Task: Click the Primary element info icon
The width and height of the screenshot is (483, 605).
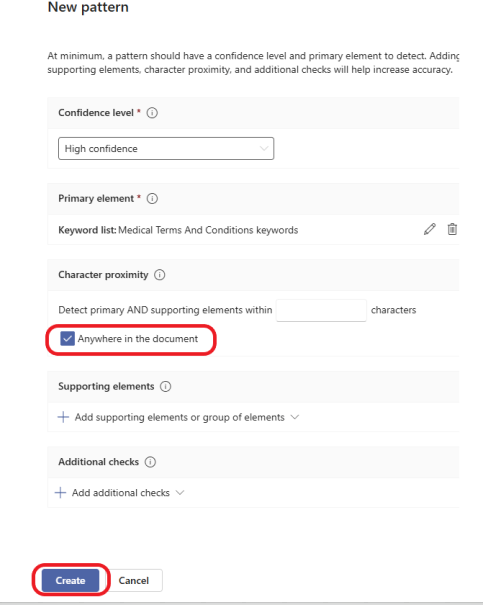Action: pyautogui.click(x=152, y=198)
